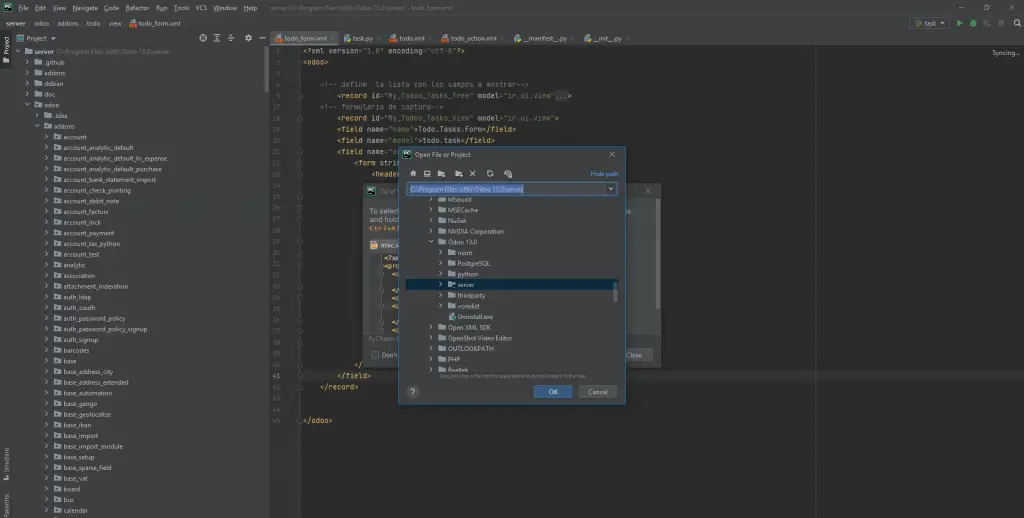
Task: Click the Hide path link
Action: [x=604, y=174]
